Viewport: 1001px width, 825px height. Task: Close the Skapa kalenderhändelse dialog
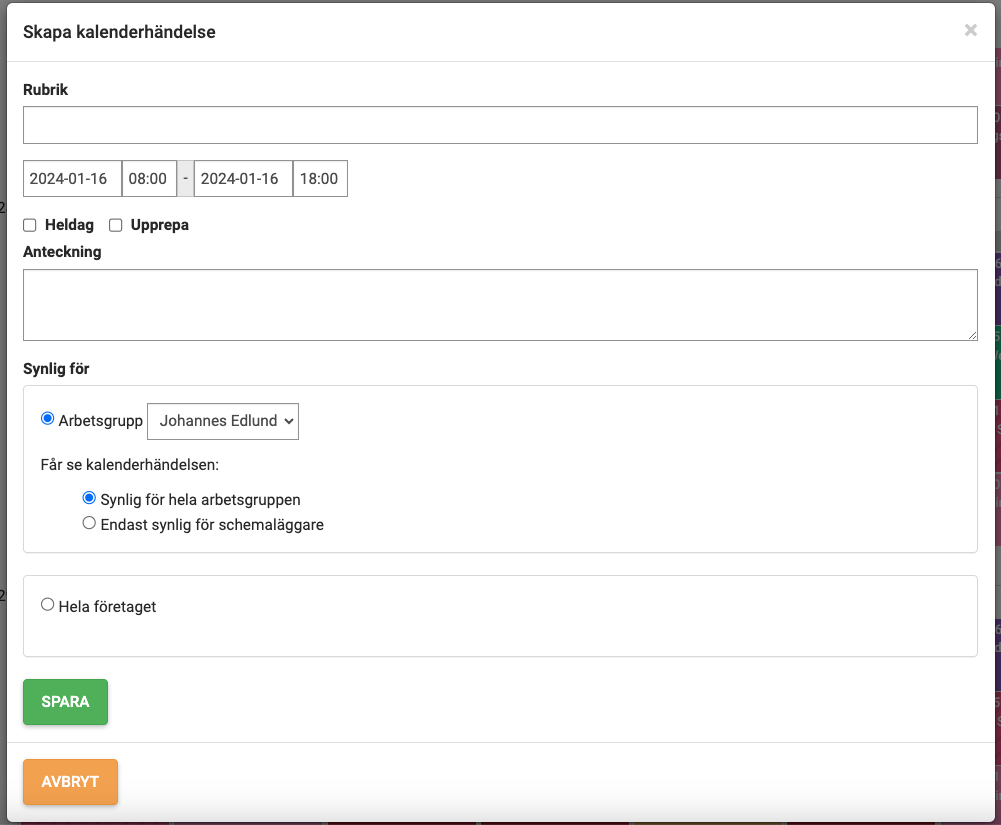pos(970,30)
